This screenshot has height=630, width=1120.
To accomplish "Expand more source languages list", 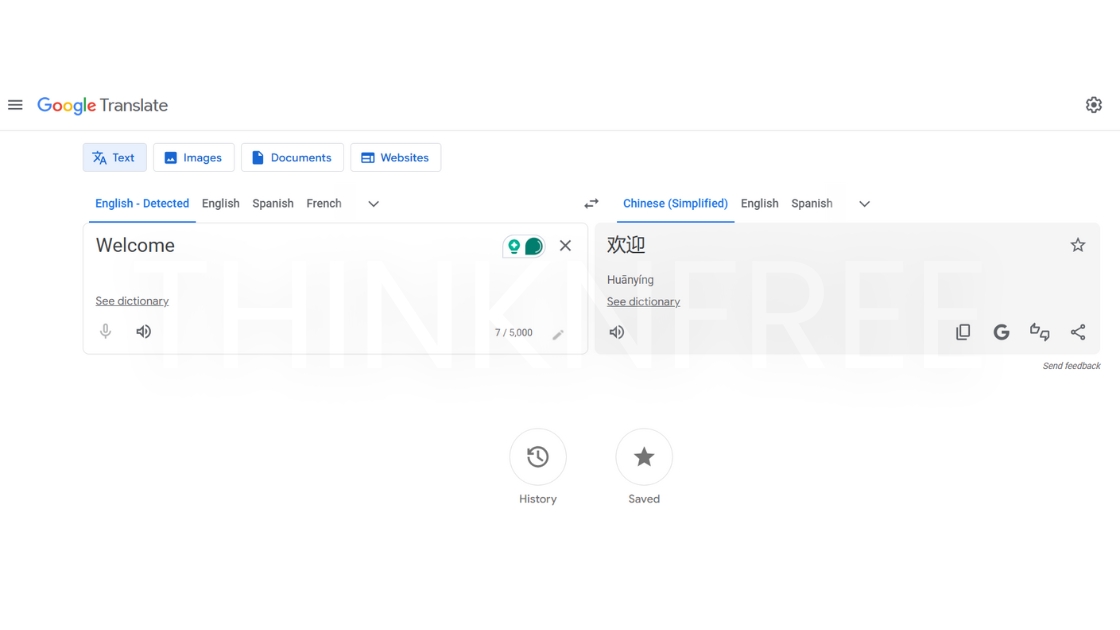I will point(374,204).
